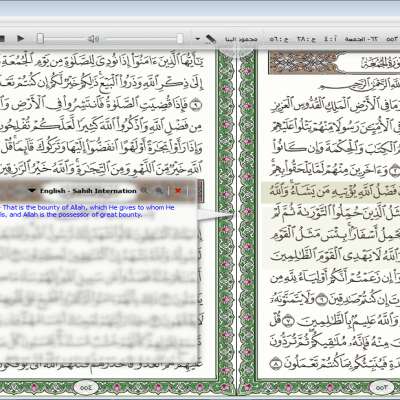This screenshot has height=400, width=400.
Task: Click verse marker ٩ on left page
Action: (195, 105)
